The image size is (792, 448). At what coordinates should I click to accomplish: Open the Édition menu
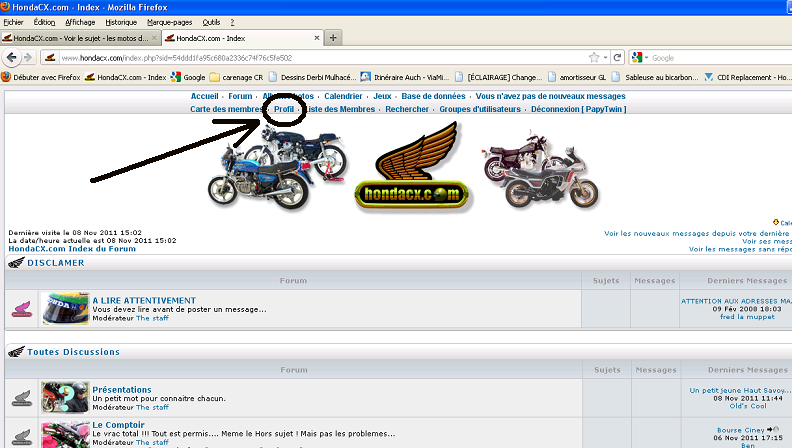44,22
